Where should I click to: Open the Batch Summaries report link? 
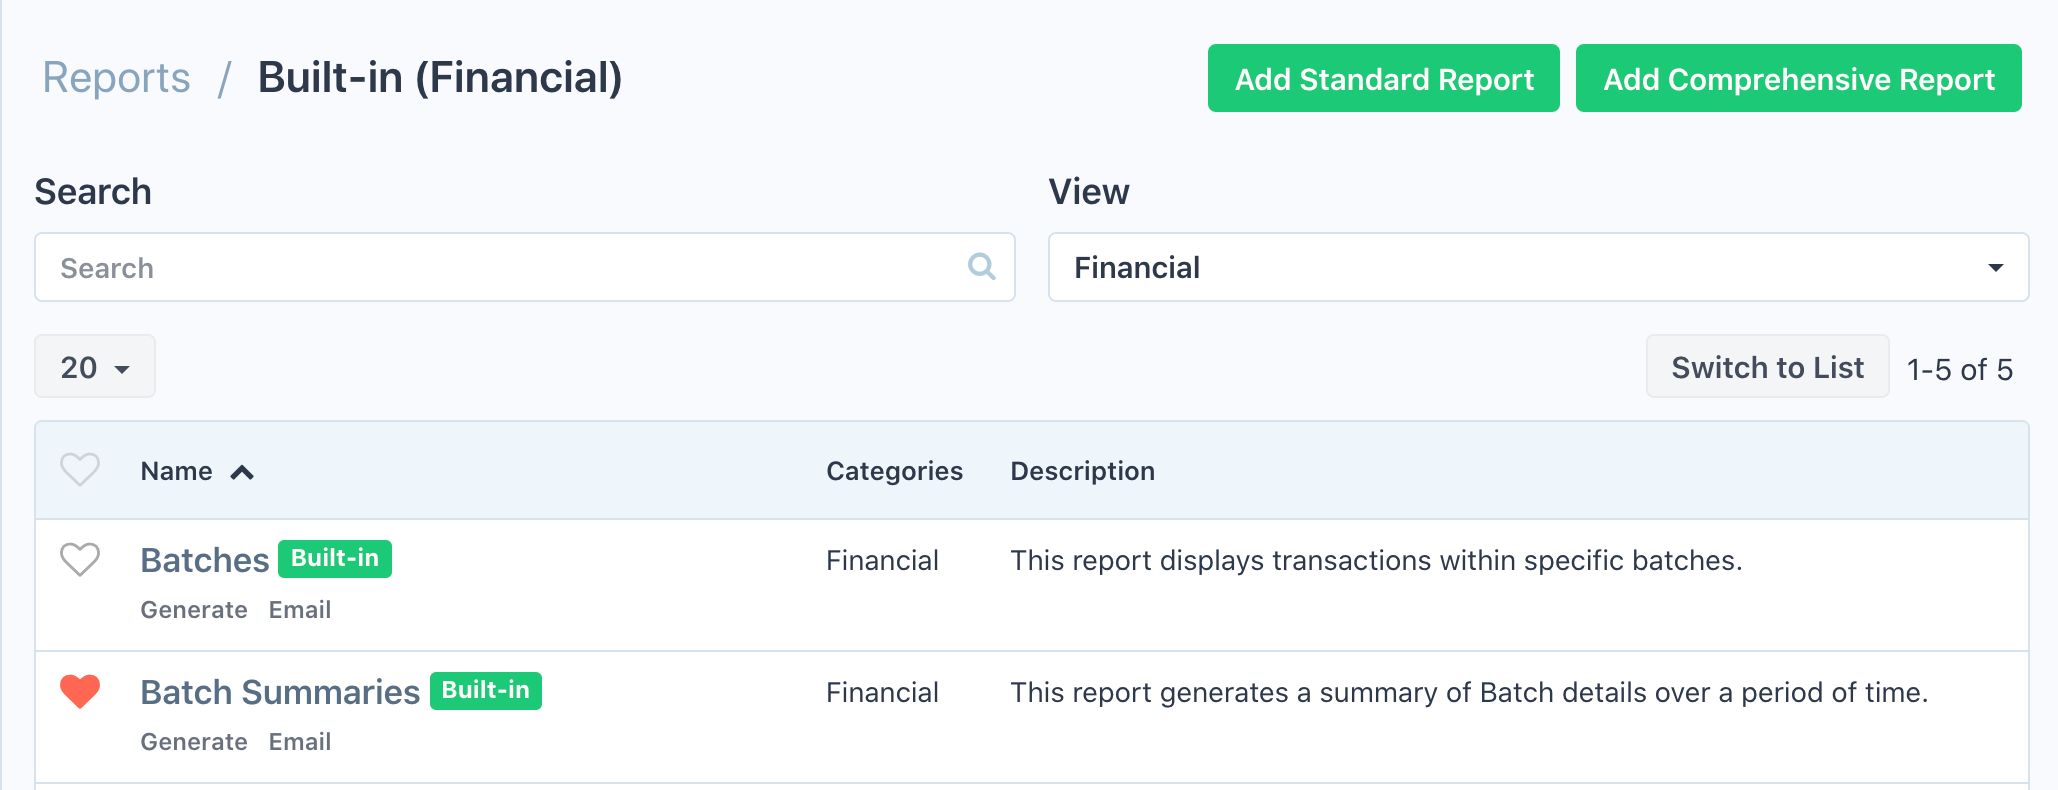280,692
